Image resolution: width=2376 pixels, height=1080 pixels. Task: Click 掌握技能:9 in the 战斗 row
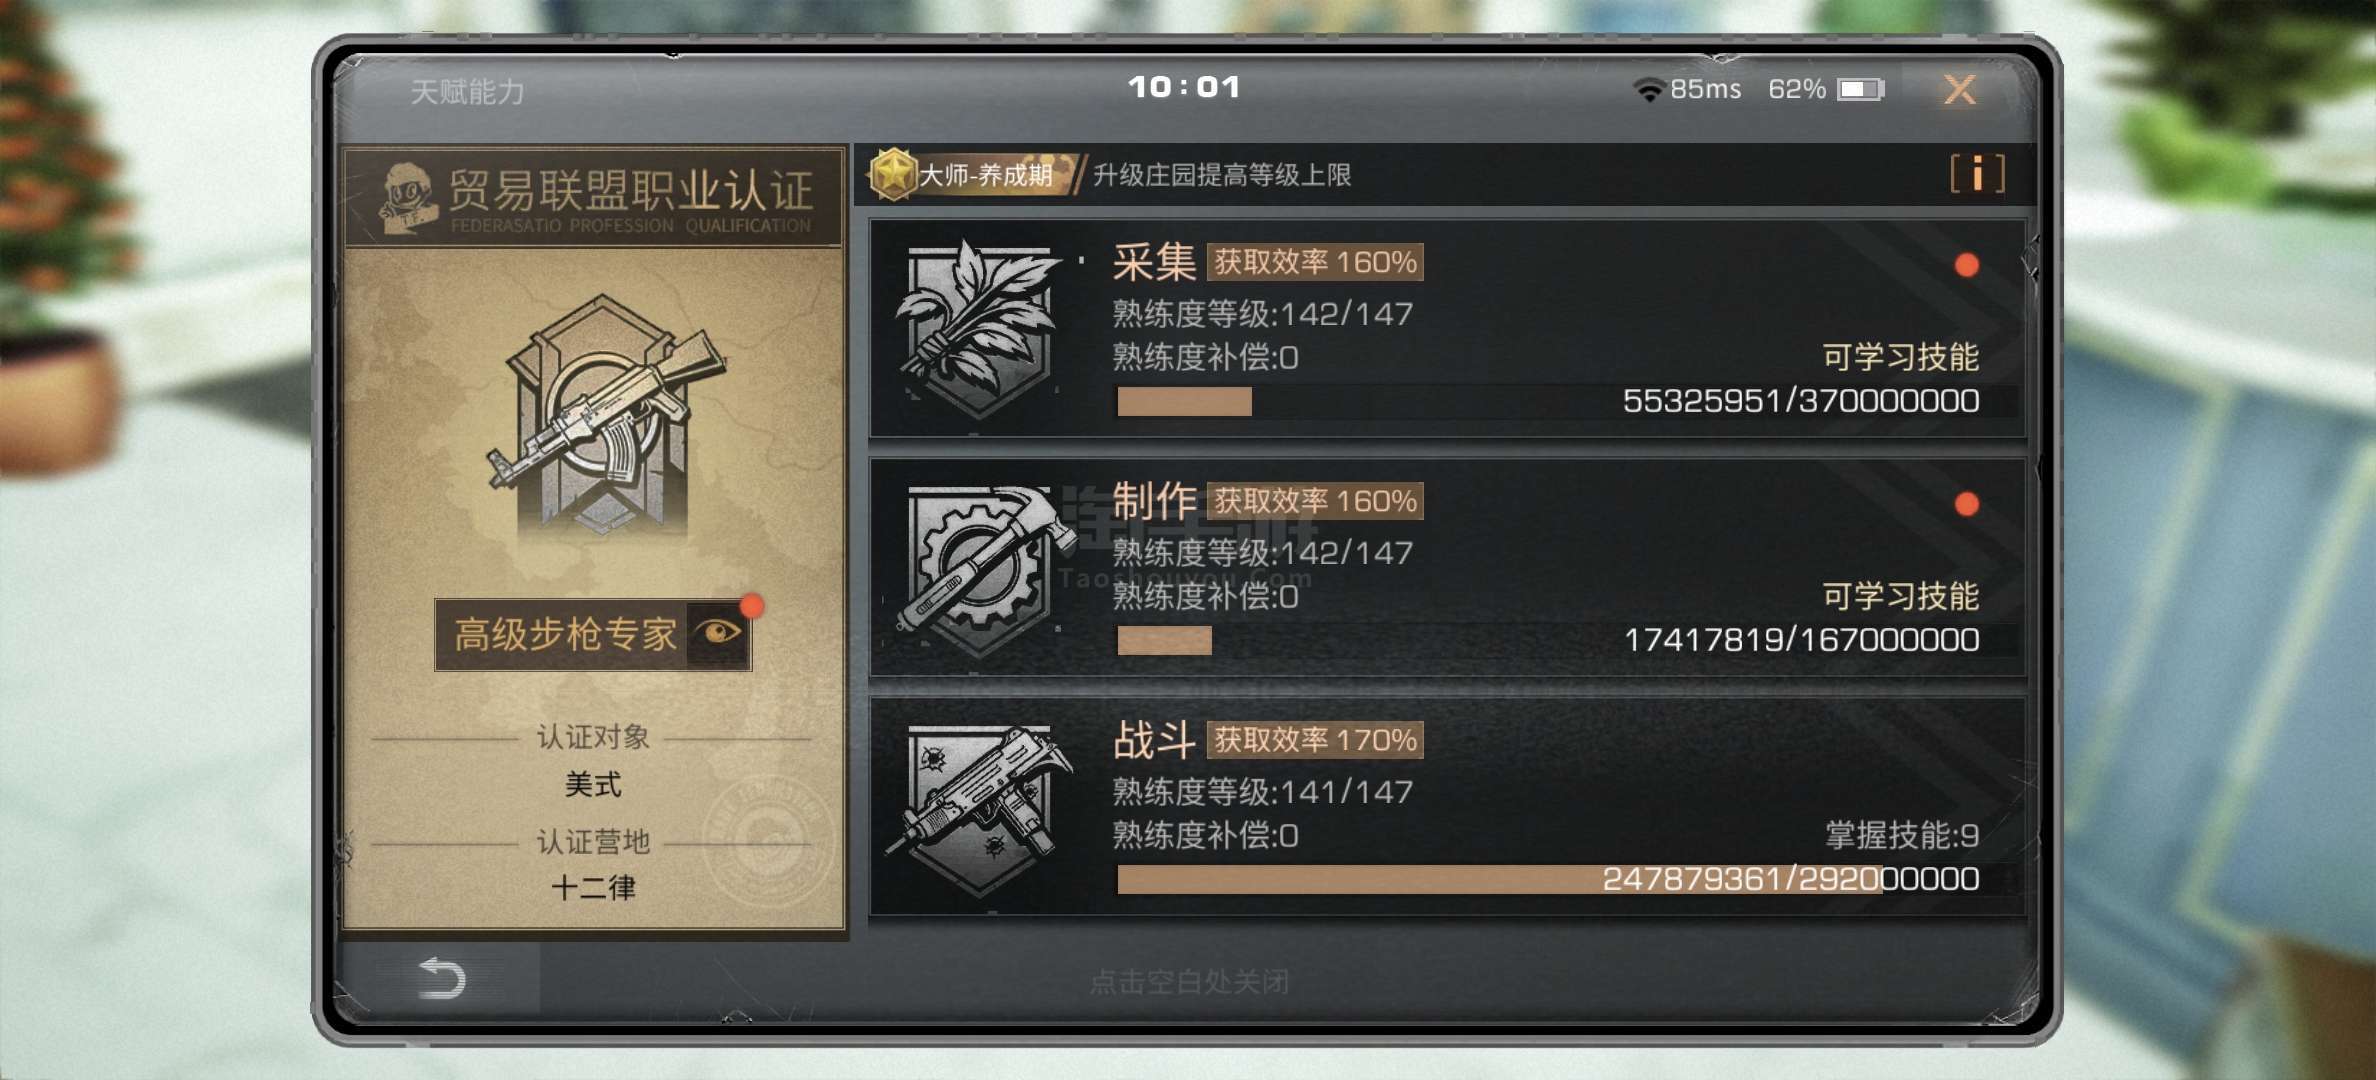point(1902,835)
